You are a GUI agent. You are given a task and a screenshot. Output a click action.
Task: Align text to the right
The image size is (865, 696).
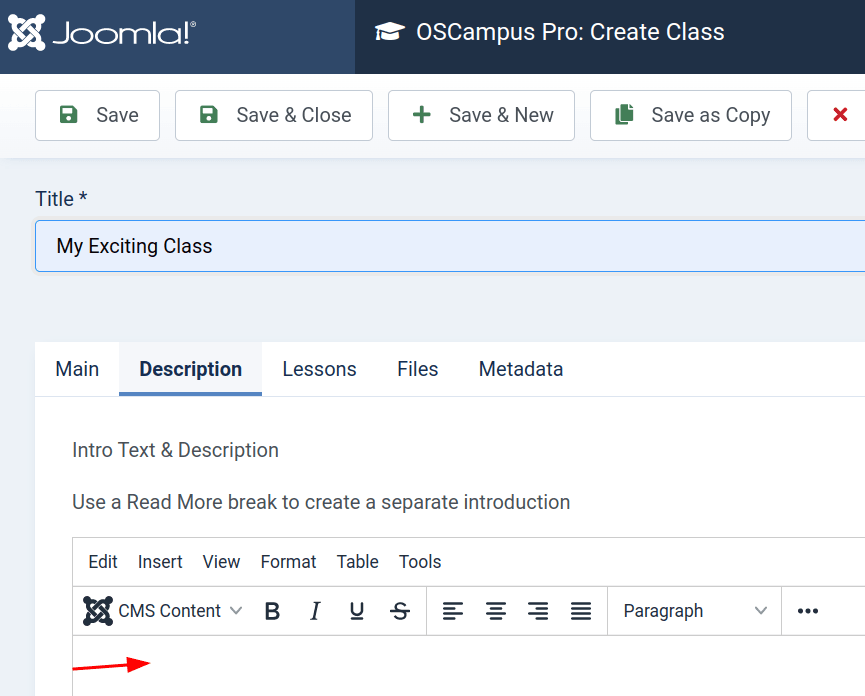(538, 611)
